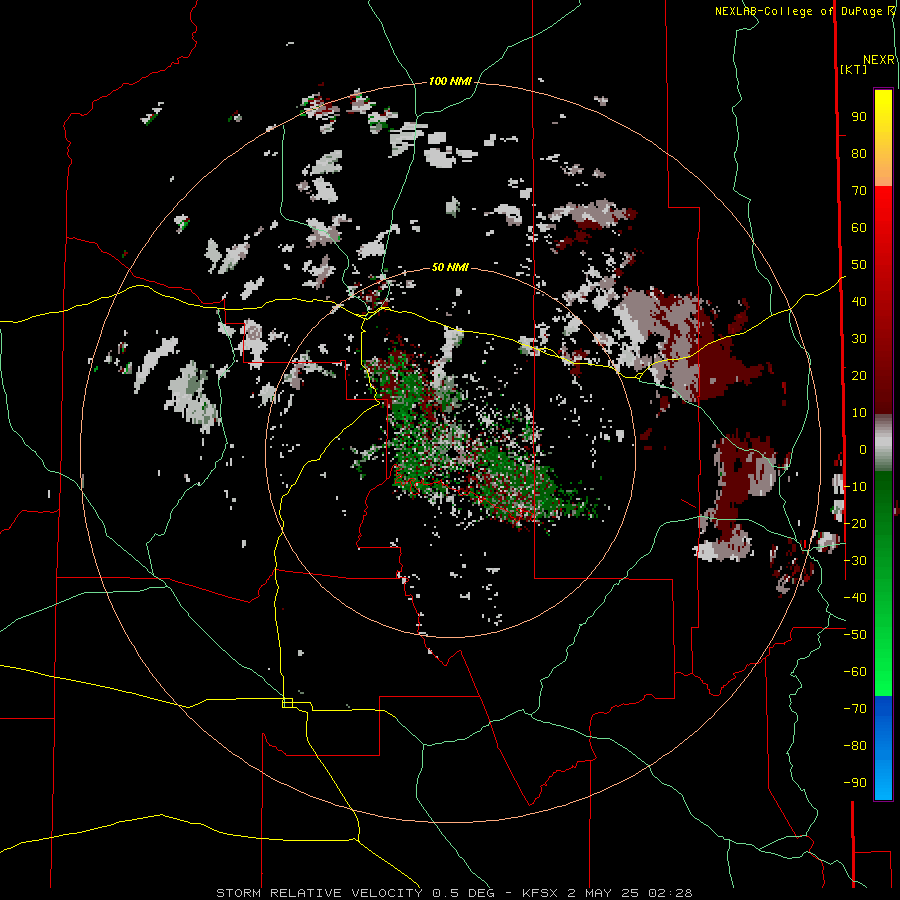
Task: Click the "50 NMI" range ring label
Action: [x=450, y=267]
